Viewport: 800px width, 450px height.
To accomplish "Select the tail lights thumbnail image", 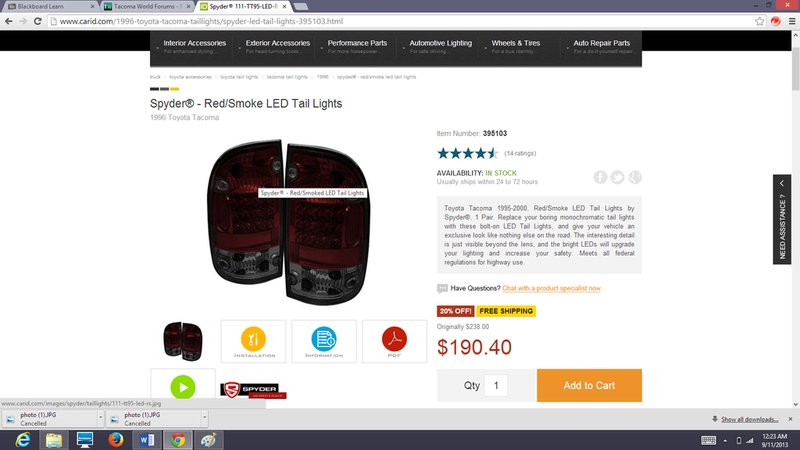I will coord(183,341).
